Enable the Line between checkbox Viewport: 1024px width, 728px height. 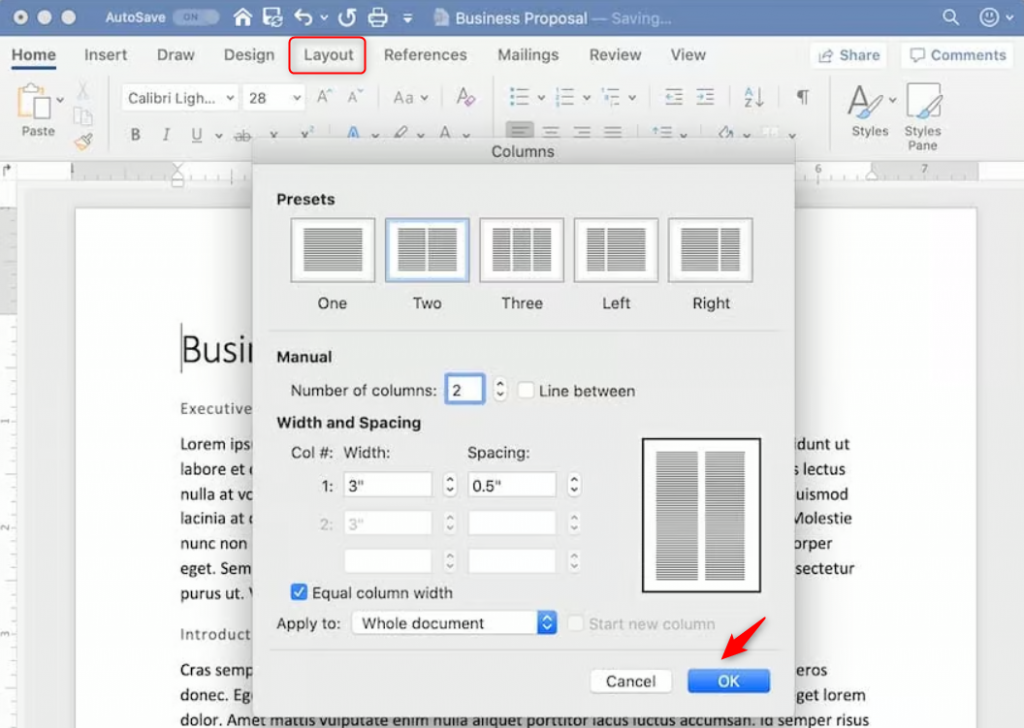[526, 391]
